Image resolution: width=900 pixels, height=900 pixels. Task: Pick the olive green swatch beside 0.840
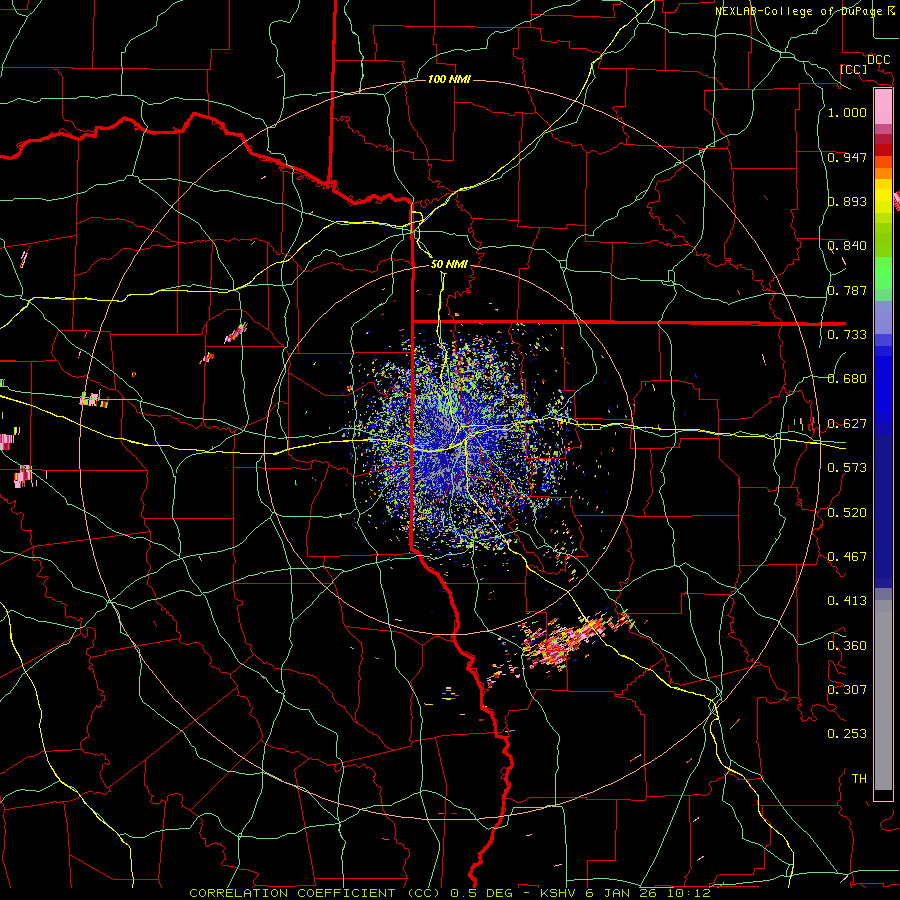point(883,241)
